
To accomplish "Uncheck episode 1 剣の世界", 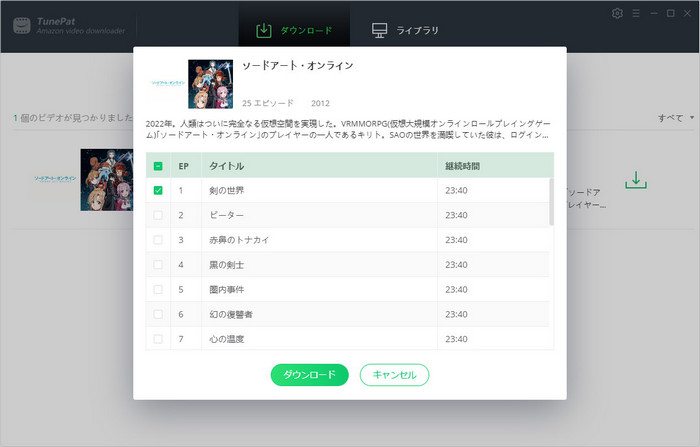I will (158, 191).
